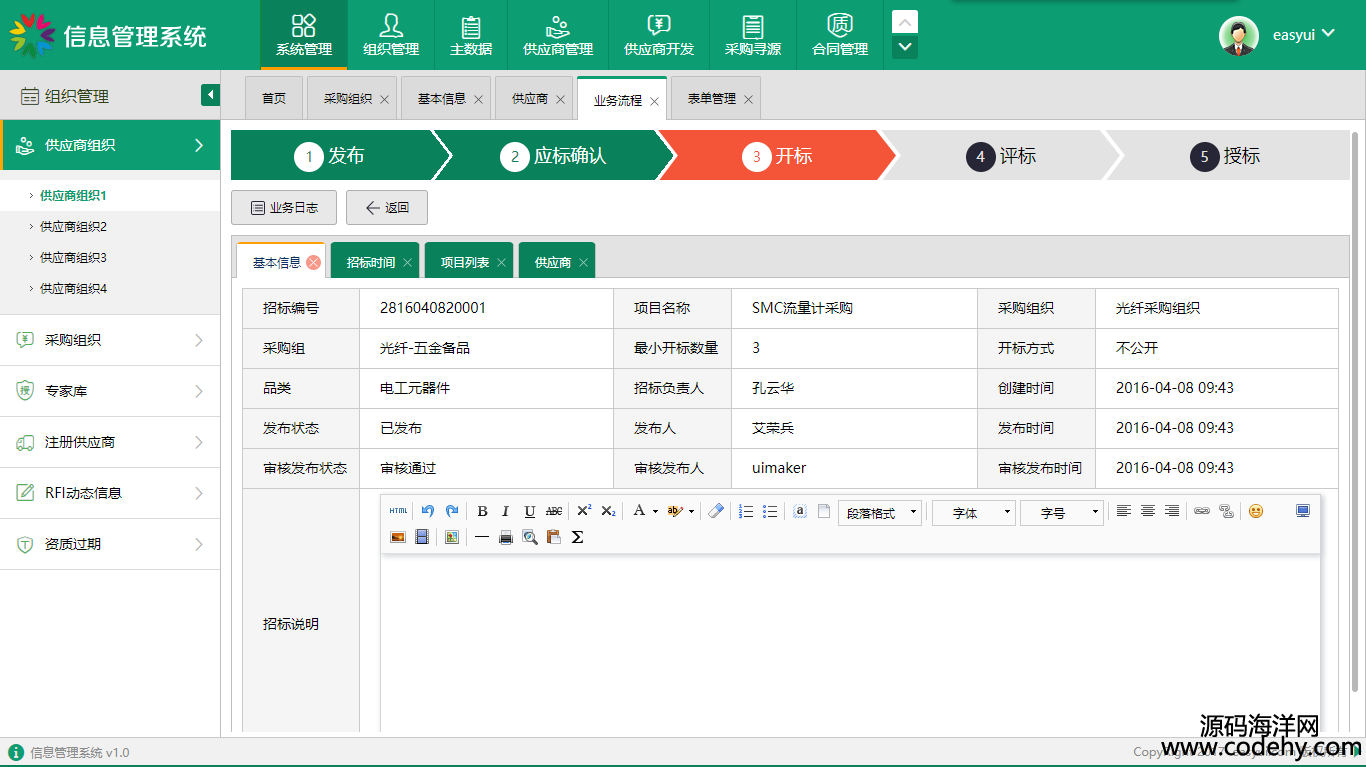The image size is (1366, 767).
Task: Insert a video film-strip icon
Action: (422, 537)
